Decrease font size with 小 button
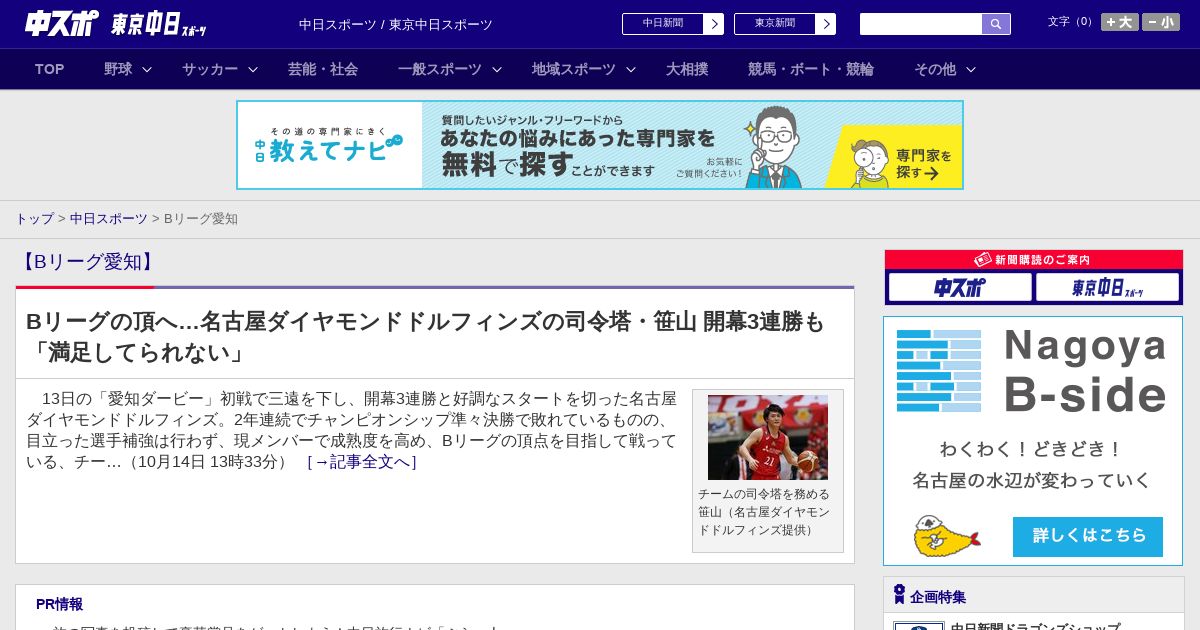This screenshot has height=630, width=1200. pyautogui.click(x=1161, y=22)
